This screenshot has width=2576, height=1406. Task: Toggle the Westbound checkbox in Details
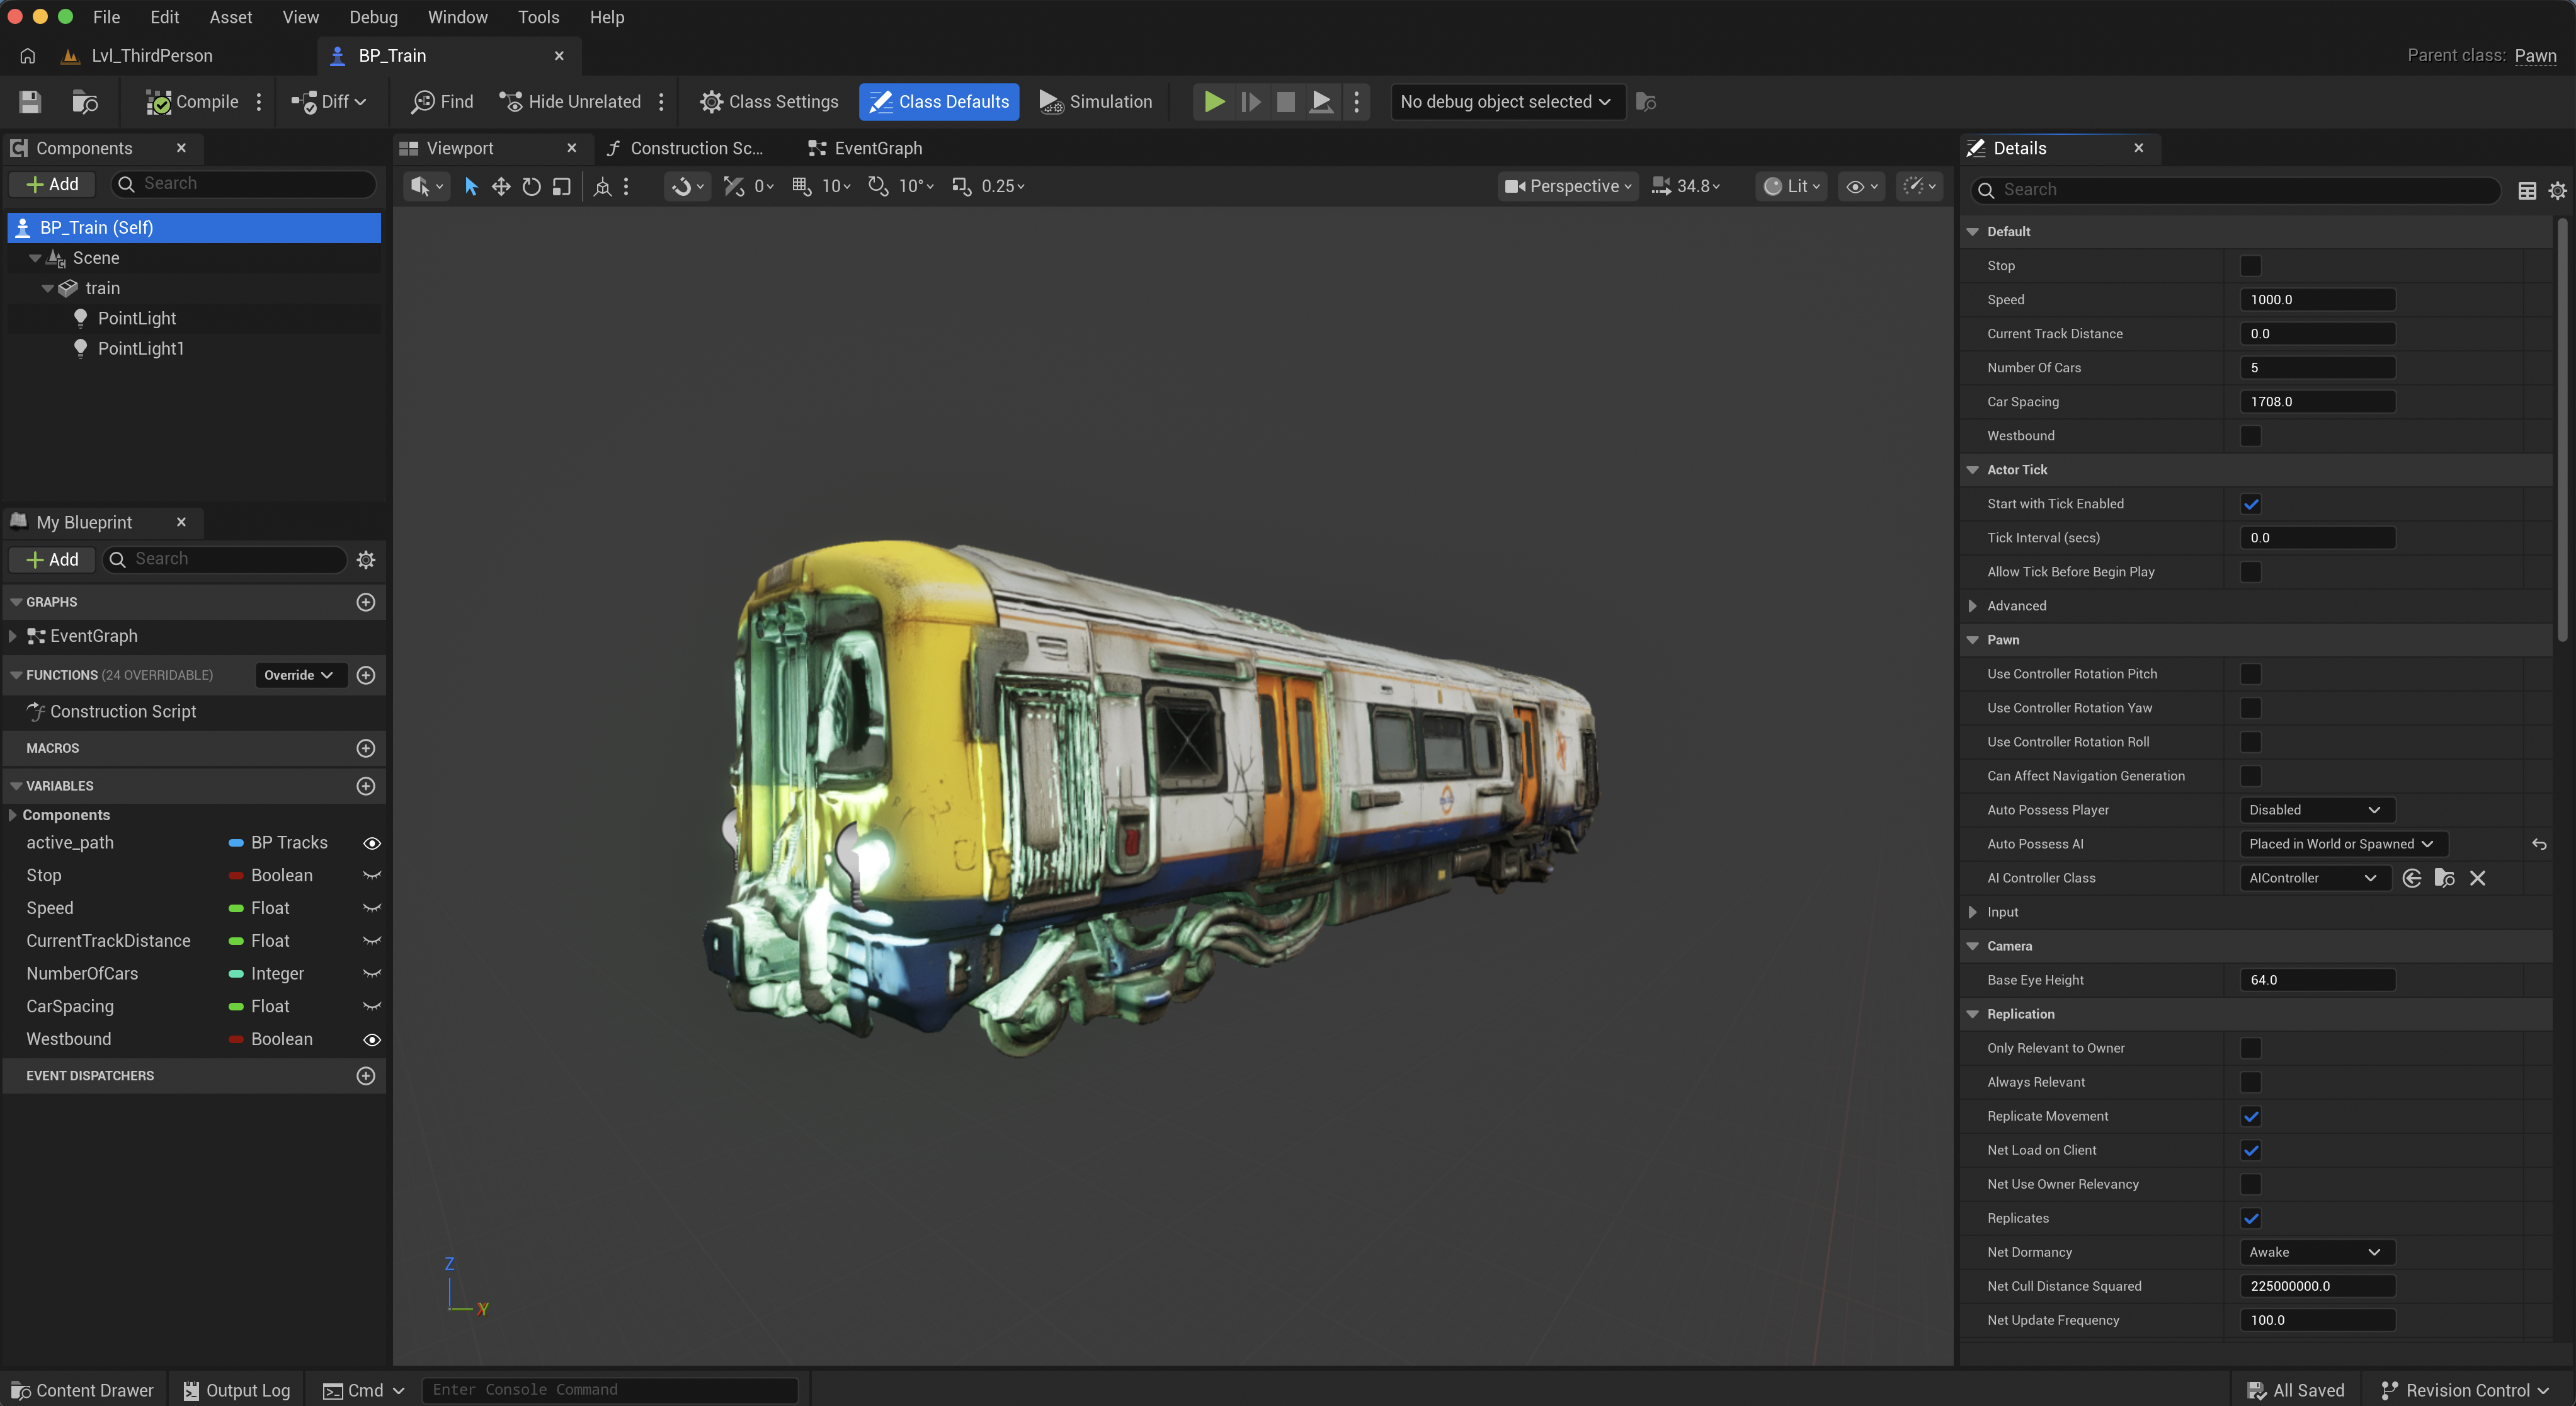click(2250, 435)
